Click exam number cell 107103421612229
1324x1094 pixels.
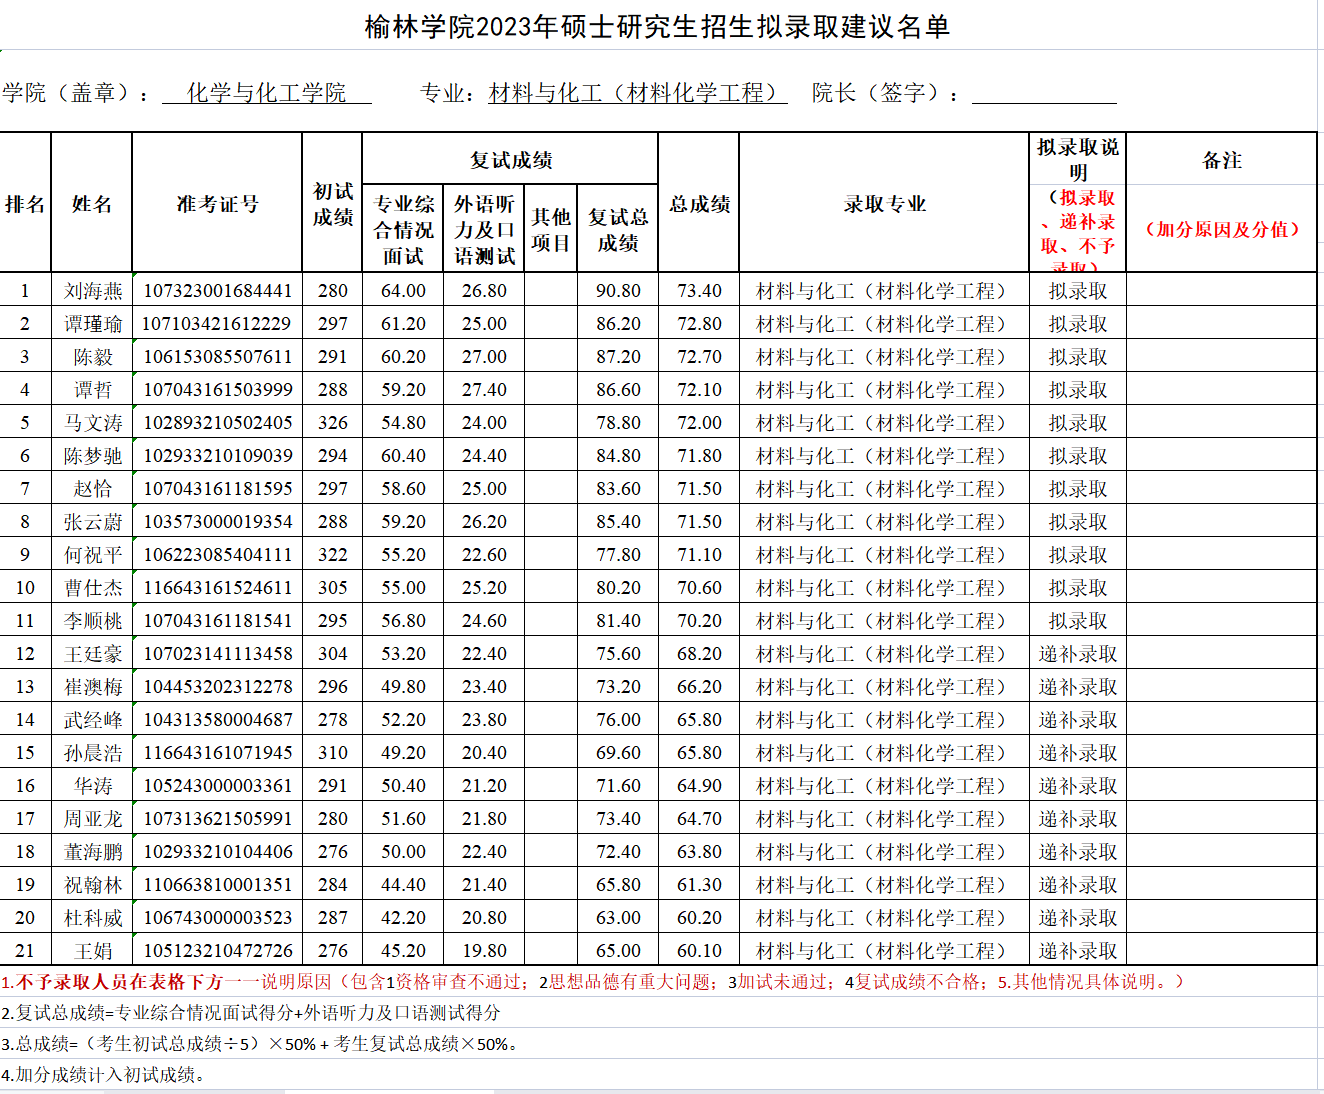click(x=217, y=324)
